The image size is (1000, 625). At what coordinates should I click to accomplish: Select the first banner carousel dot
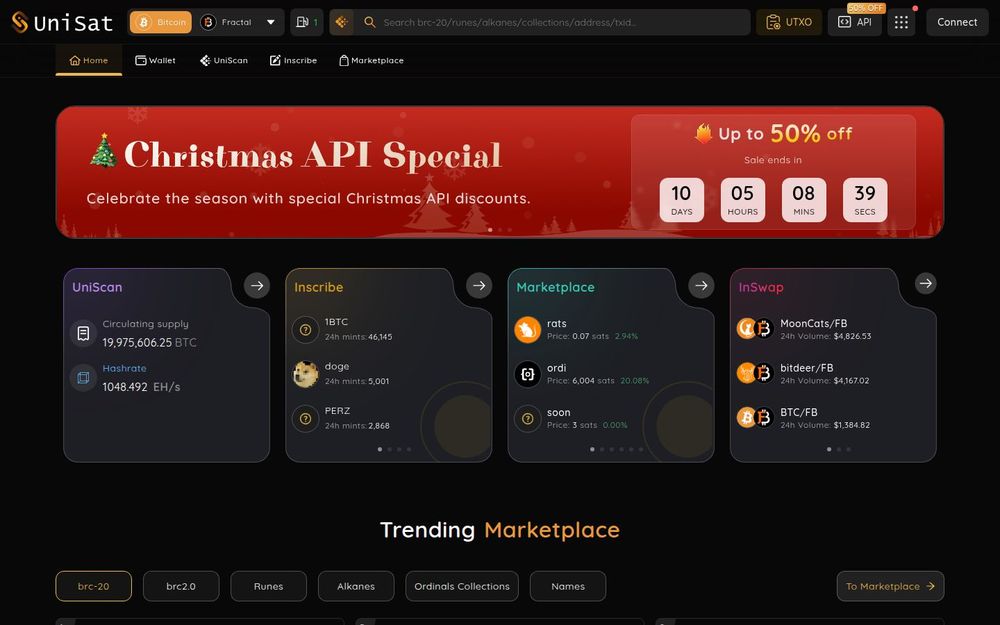(x=490, y=230)
